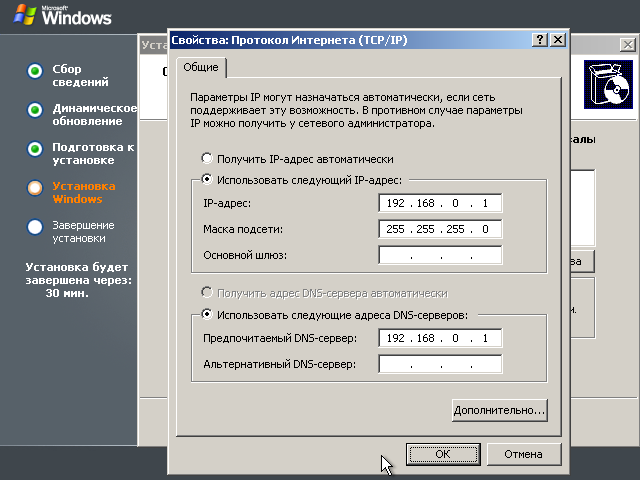Click the "Завершение установки" text
The width and height of the screenshot is (640, 480).
pos(83,231)
